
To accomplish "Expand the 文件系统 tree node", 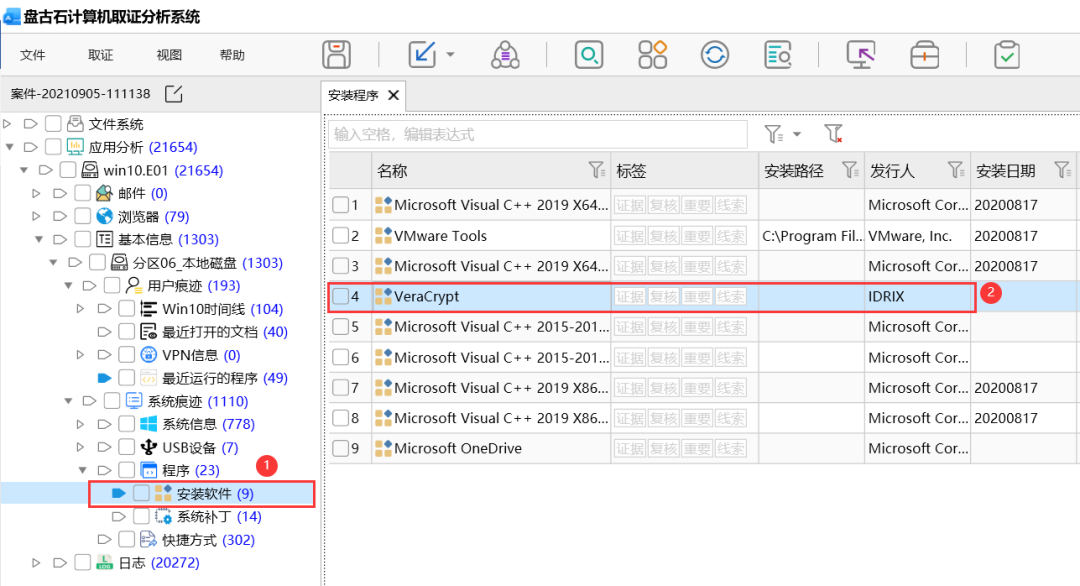I will (8, 124).
